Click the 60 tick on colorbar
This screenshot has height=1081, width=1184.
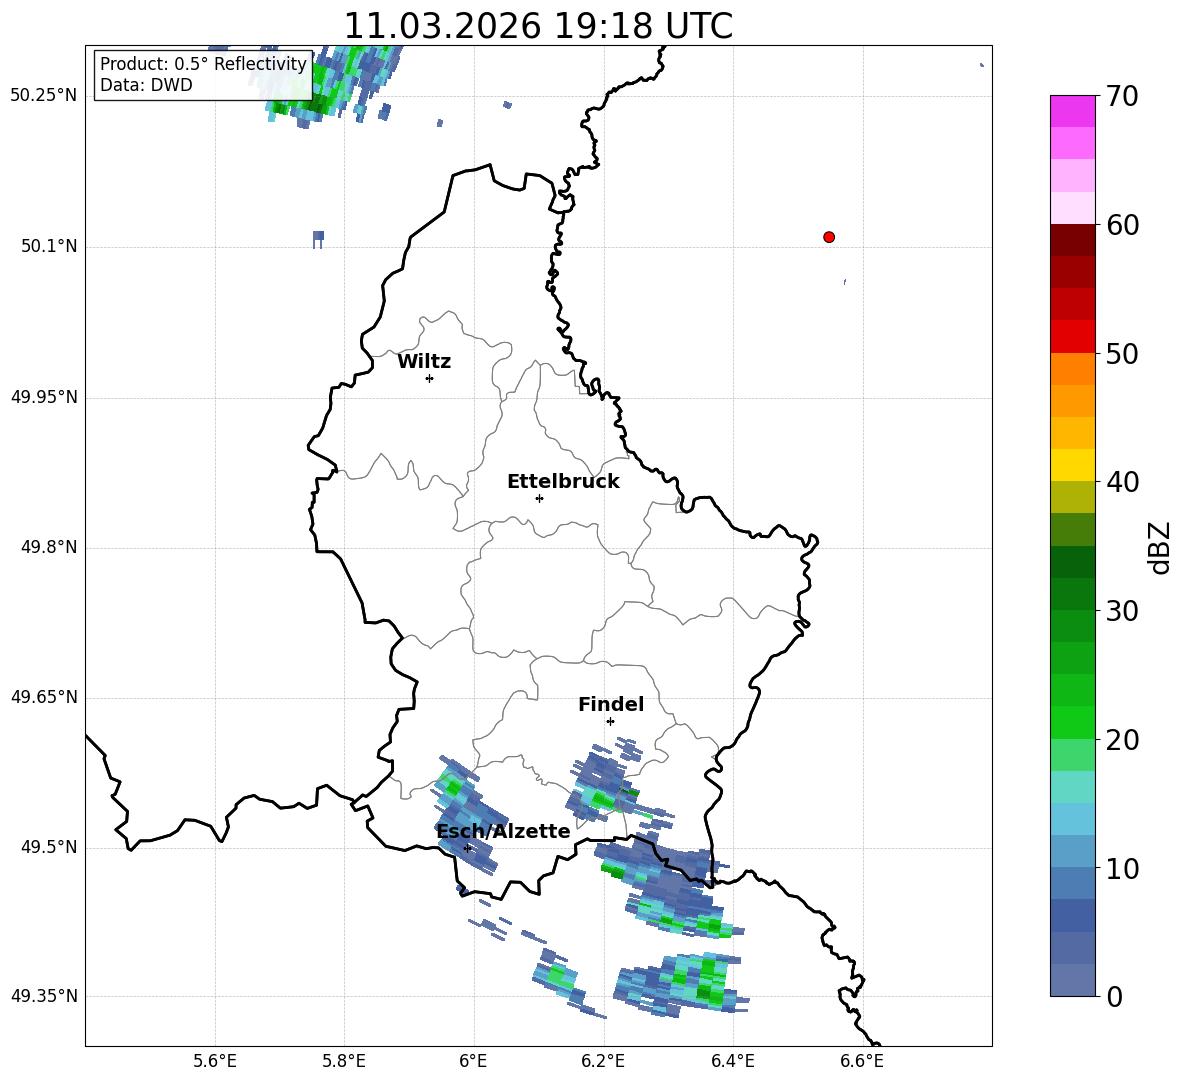[1121, 225]
